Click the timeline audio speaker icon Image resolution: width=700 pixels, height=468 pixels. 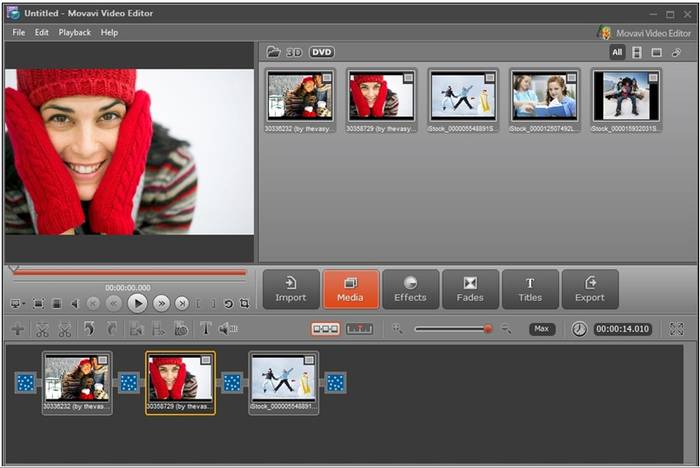228,329
